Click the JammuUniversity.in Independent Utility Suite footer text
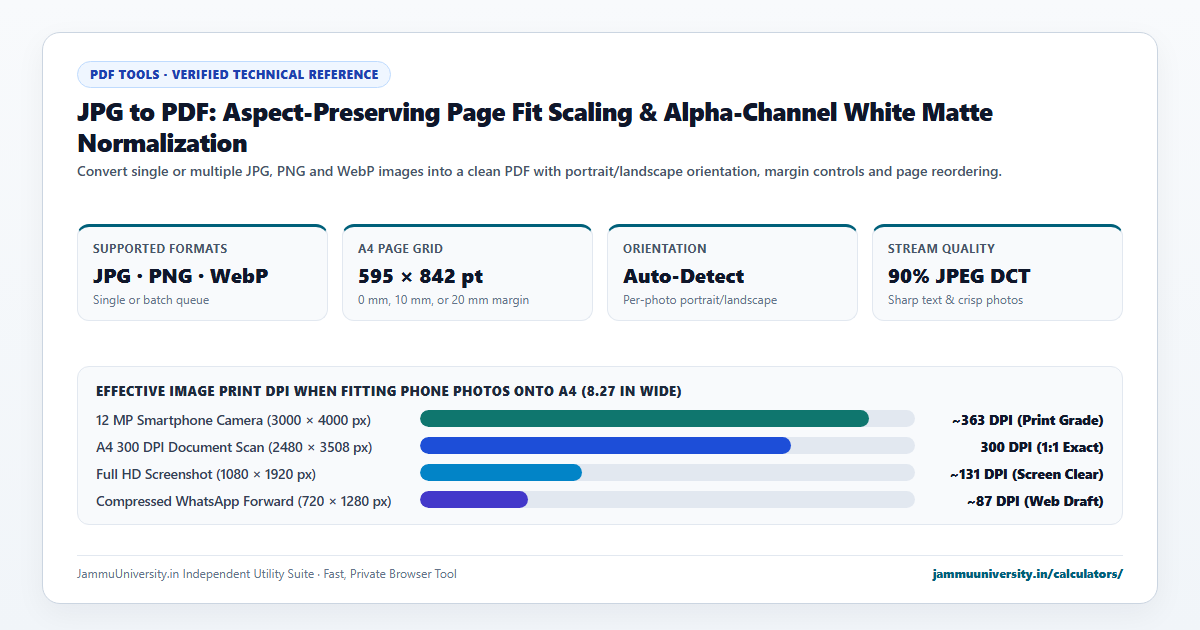Screen dimensions: 1200x630 [x=267, y=574]
